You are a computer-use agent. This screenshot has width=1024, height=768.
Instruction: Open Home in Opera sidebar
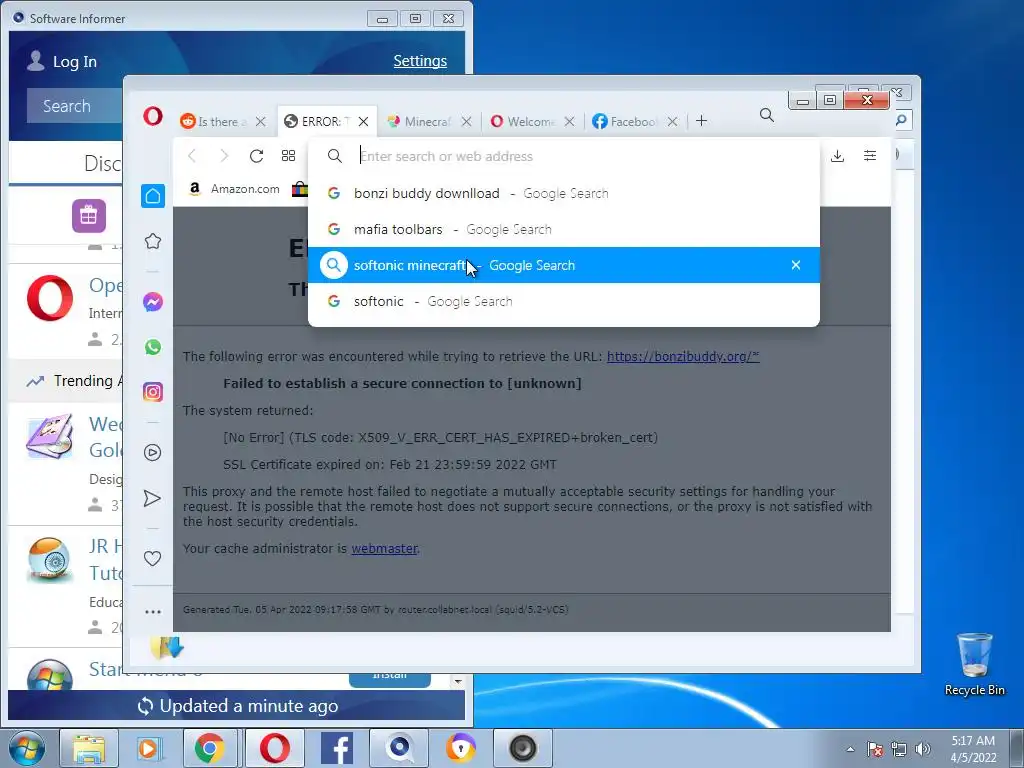point(153,196)
